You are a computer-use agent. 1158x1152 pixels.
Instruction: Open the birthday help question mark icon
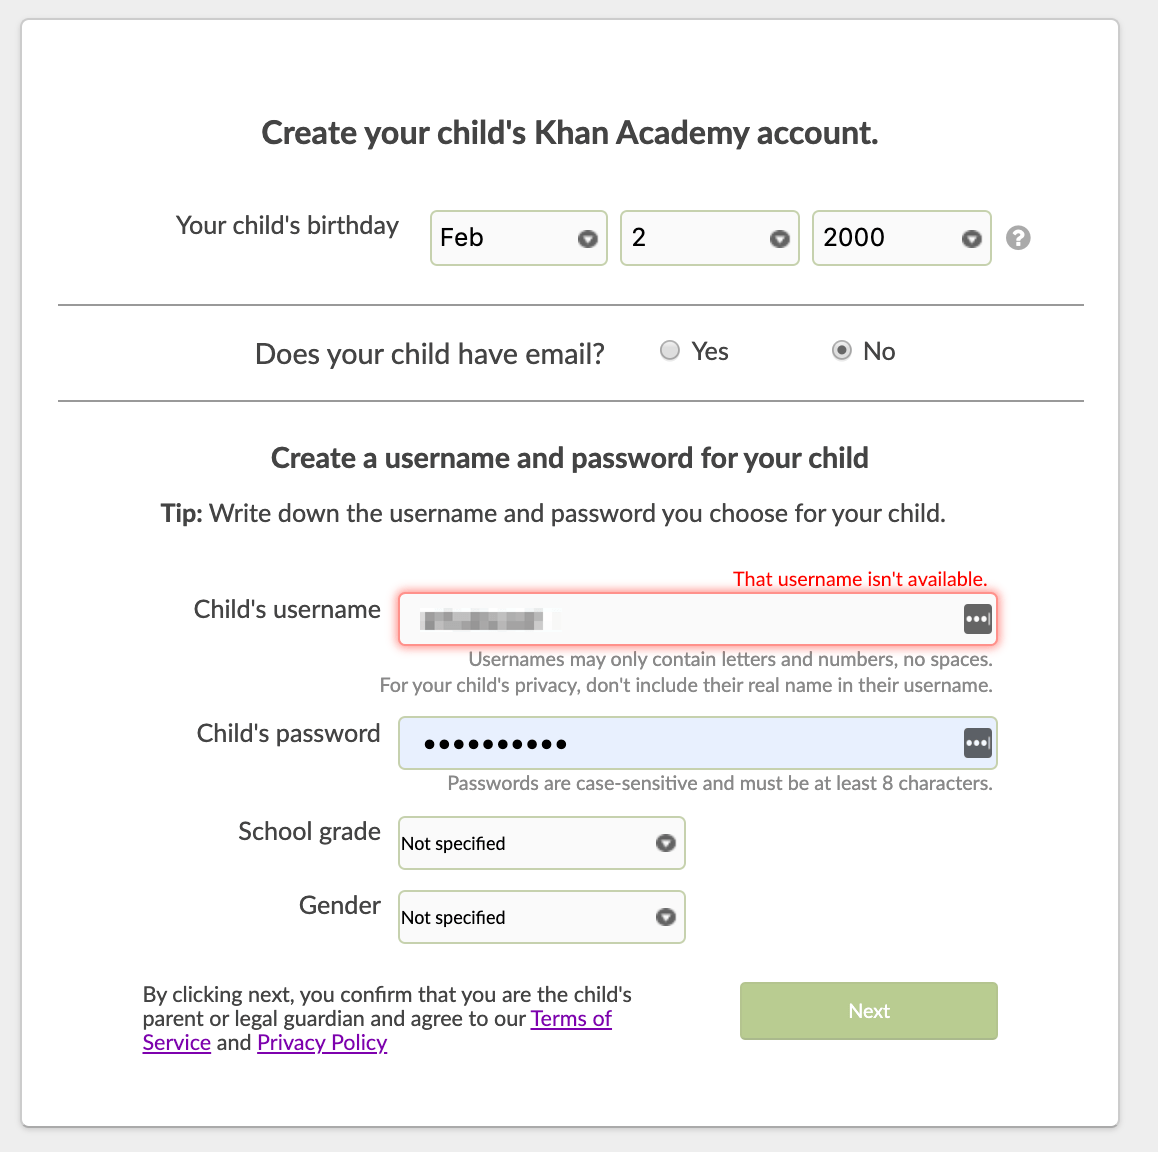pos(1018,238)
